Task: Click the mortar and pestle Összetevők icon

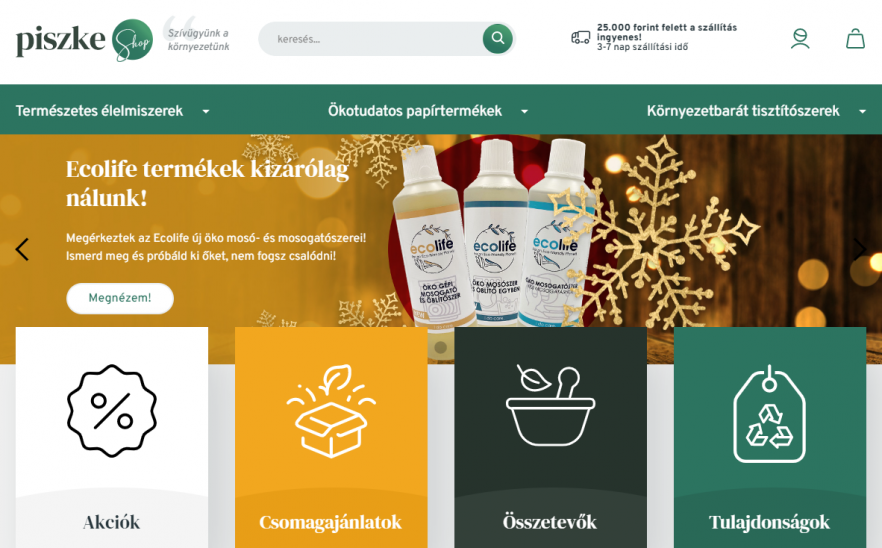Action: (550, 405)
